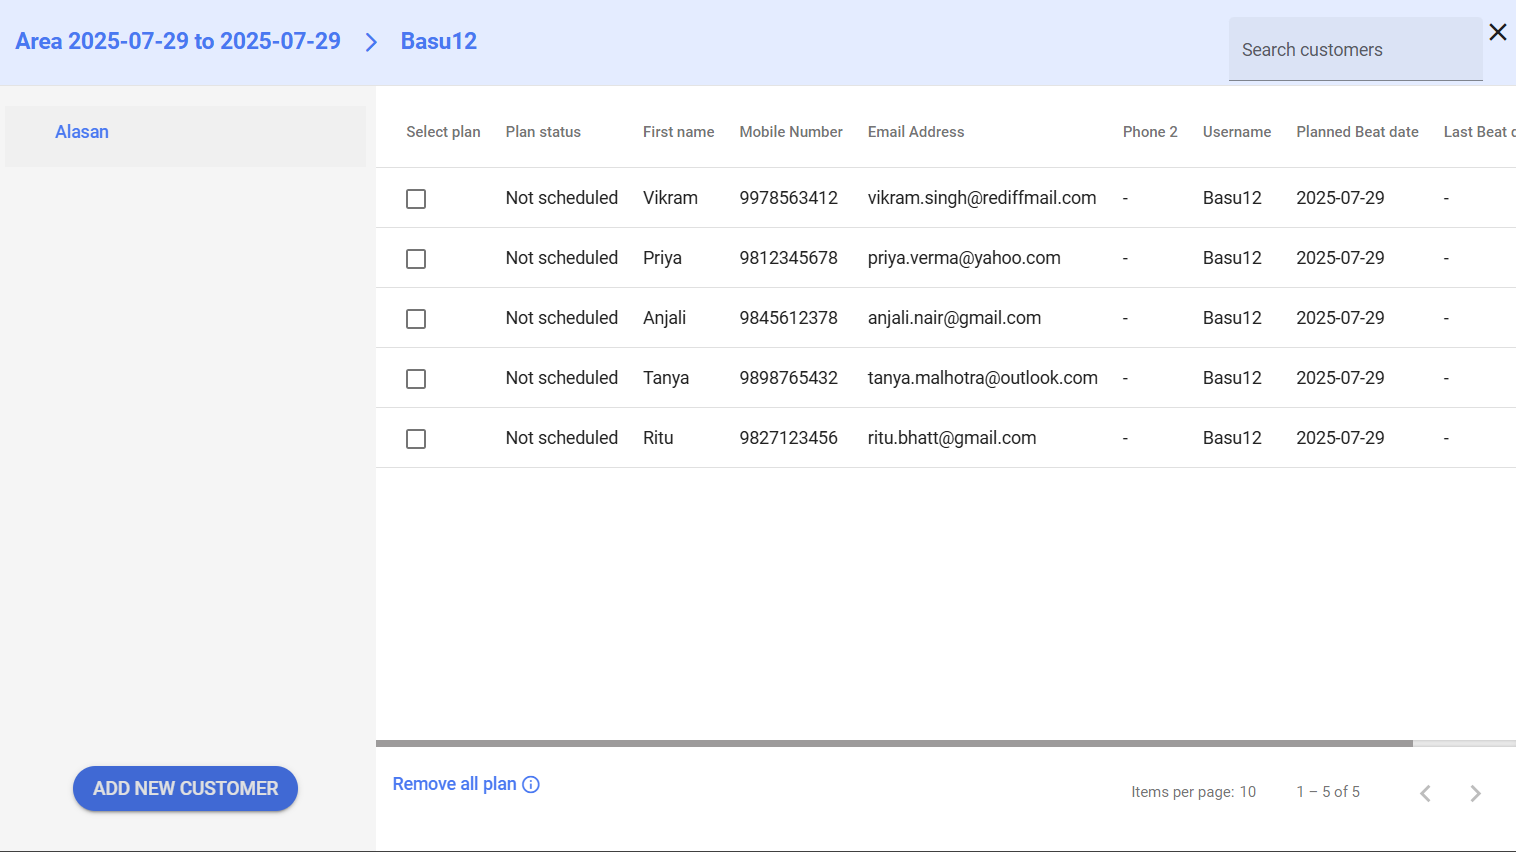The width and height of the screenshot is (1516, 852).
Task: Open items per page selector
Action: [1247, 792]
